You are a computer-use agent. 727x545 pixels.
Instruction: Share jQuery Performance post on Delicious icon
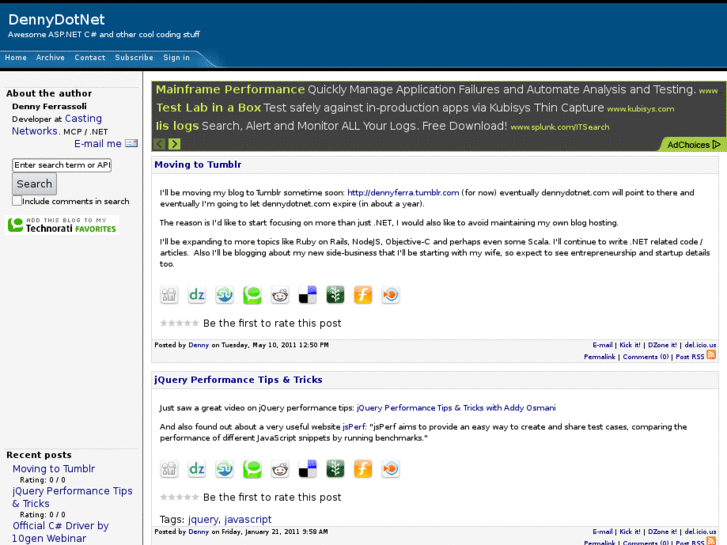[x=307, y=469]
